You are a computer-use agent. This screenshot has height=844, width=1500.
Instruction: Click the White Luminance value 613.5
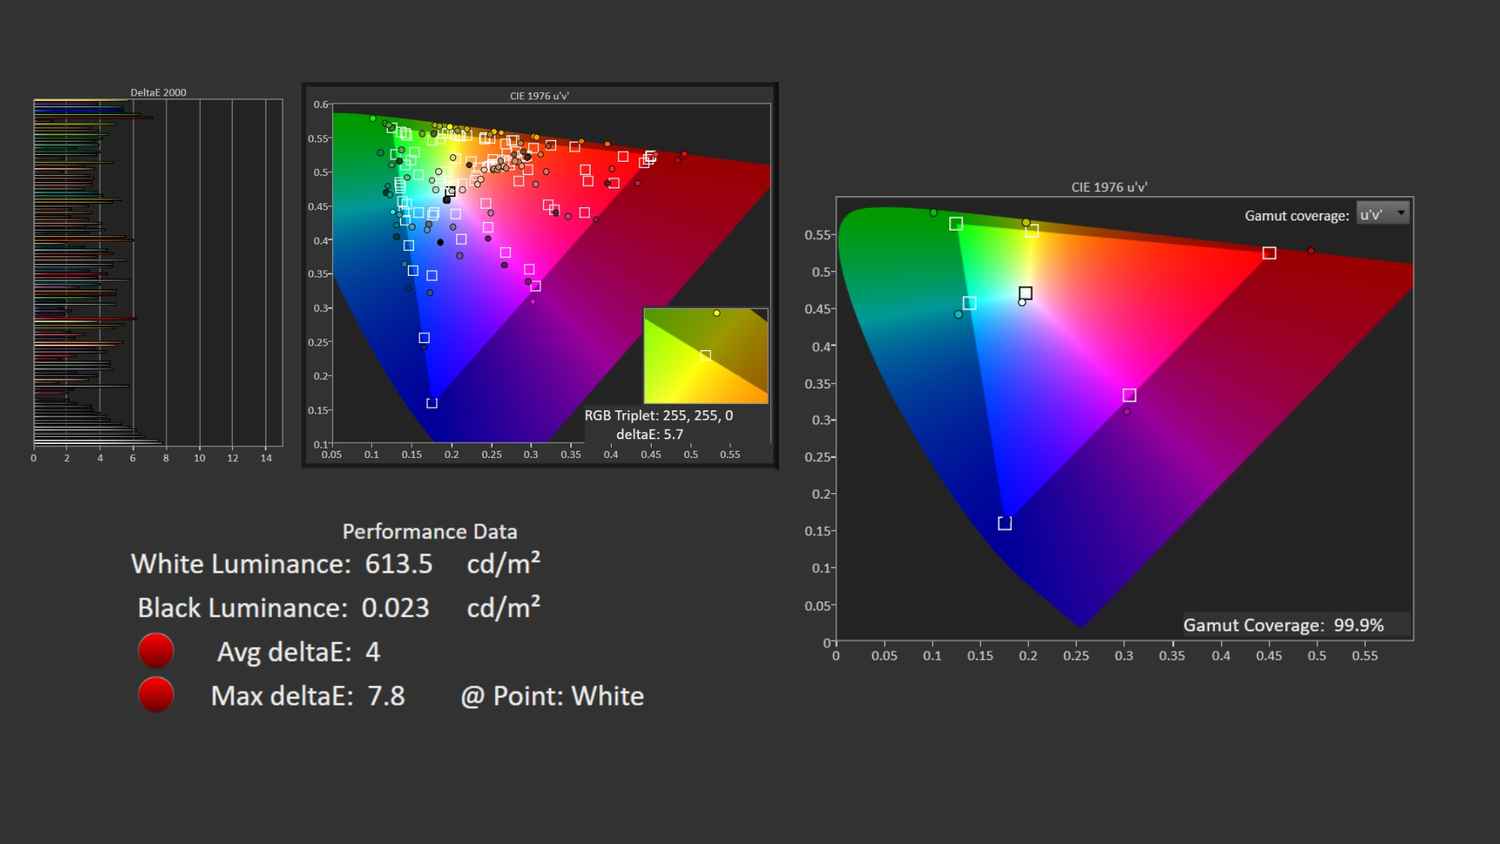click(x=398, y=564)
